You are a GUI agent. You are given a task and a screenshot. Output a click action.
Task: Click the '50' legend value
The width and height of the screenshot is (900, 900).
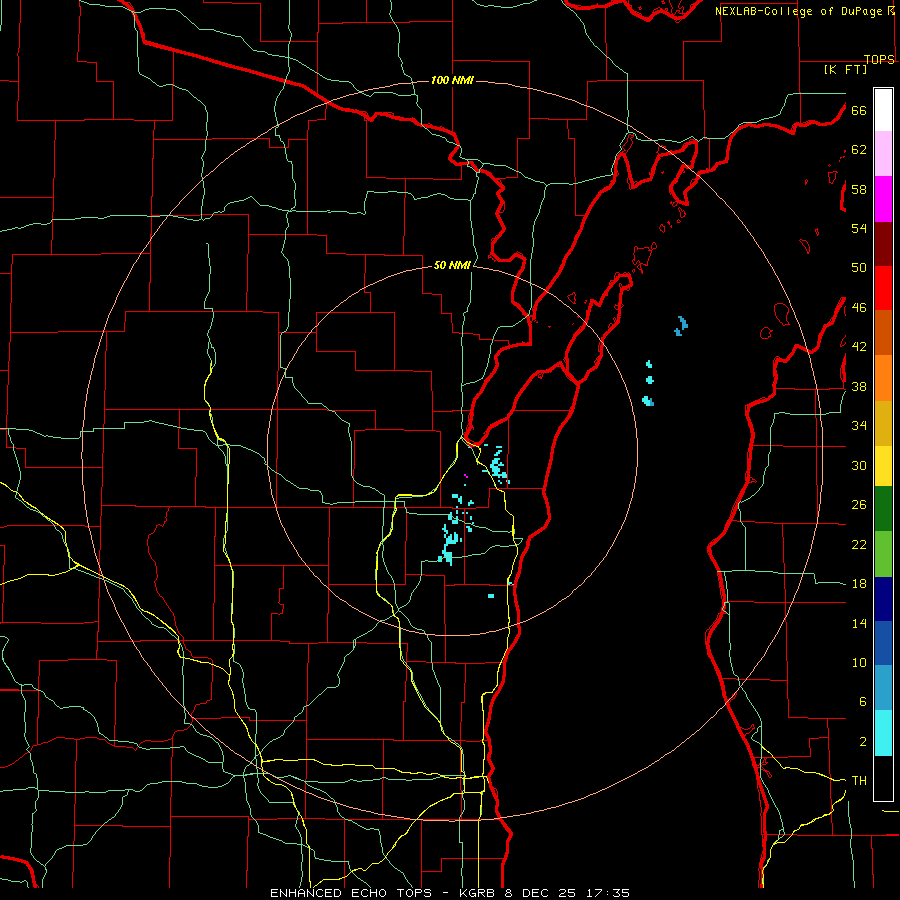[859, 268]
